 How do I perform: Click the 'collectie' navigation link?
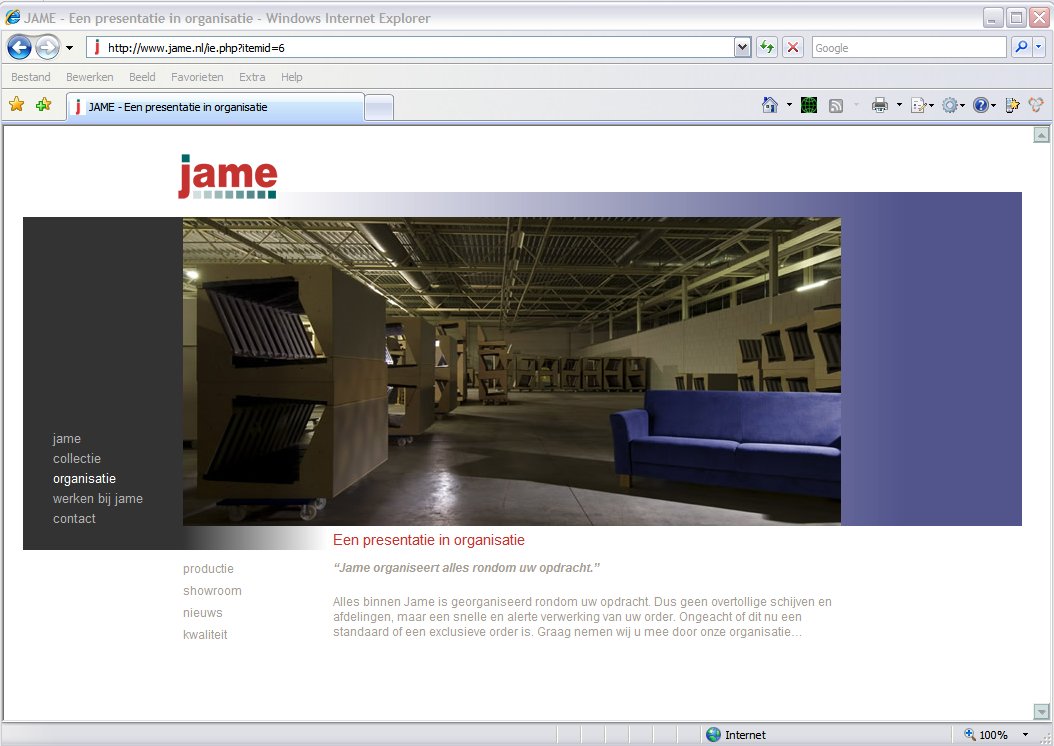77,459
